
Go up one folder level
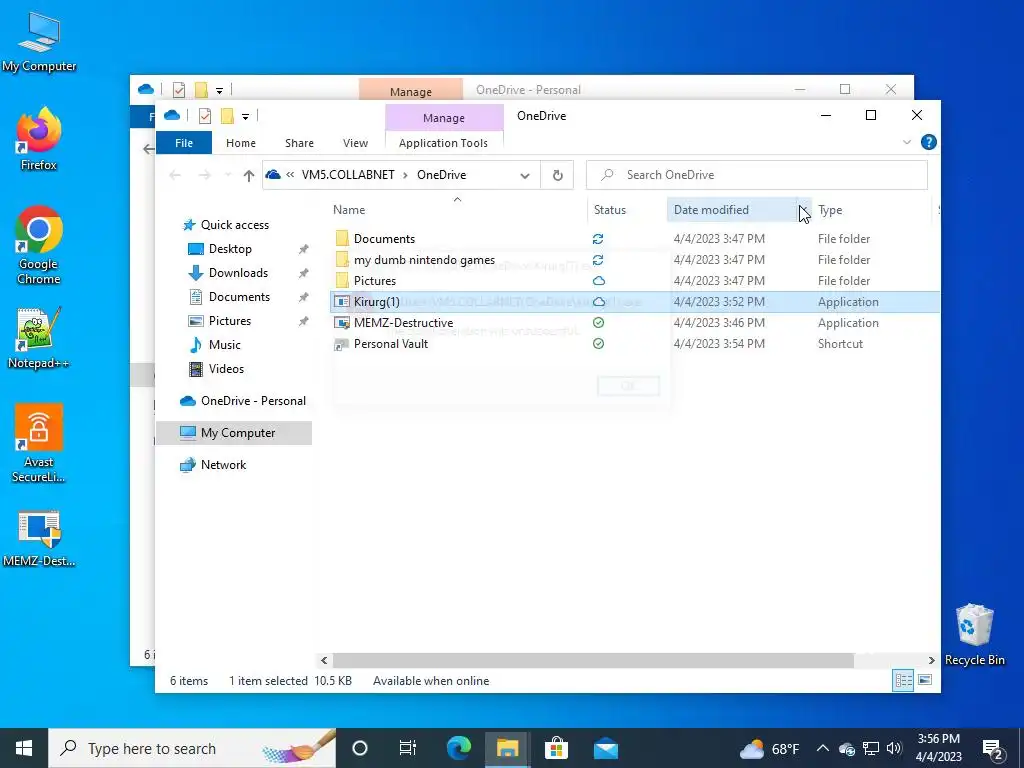pos(248,175)
